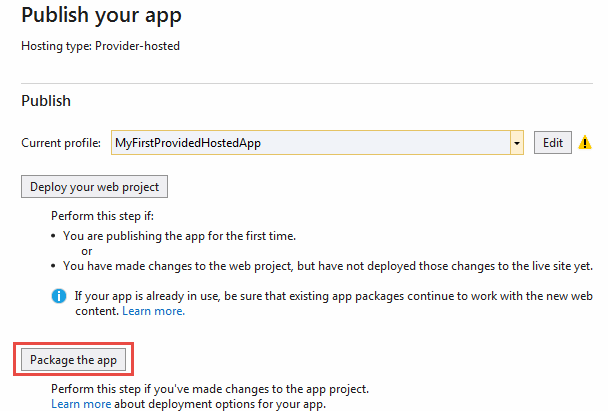Open Learn more about deployment options link
Image resolution: width=608 pixels, height=411 pixels.
click(81, 404)
